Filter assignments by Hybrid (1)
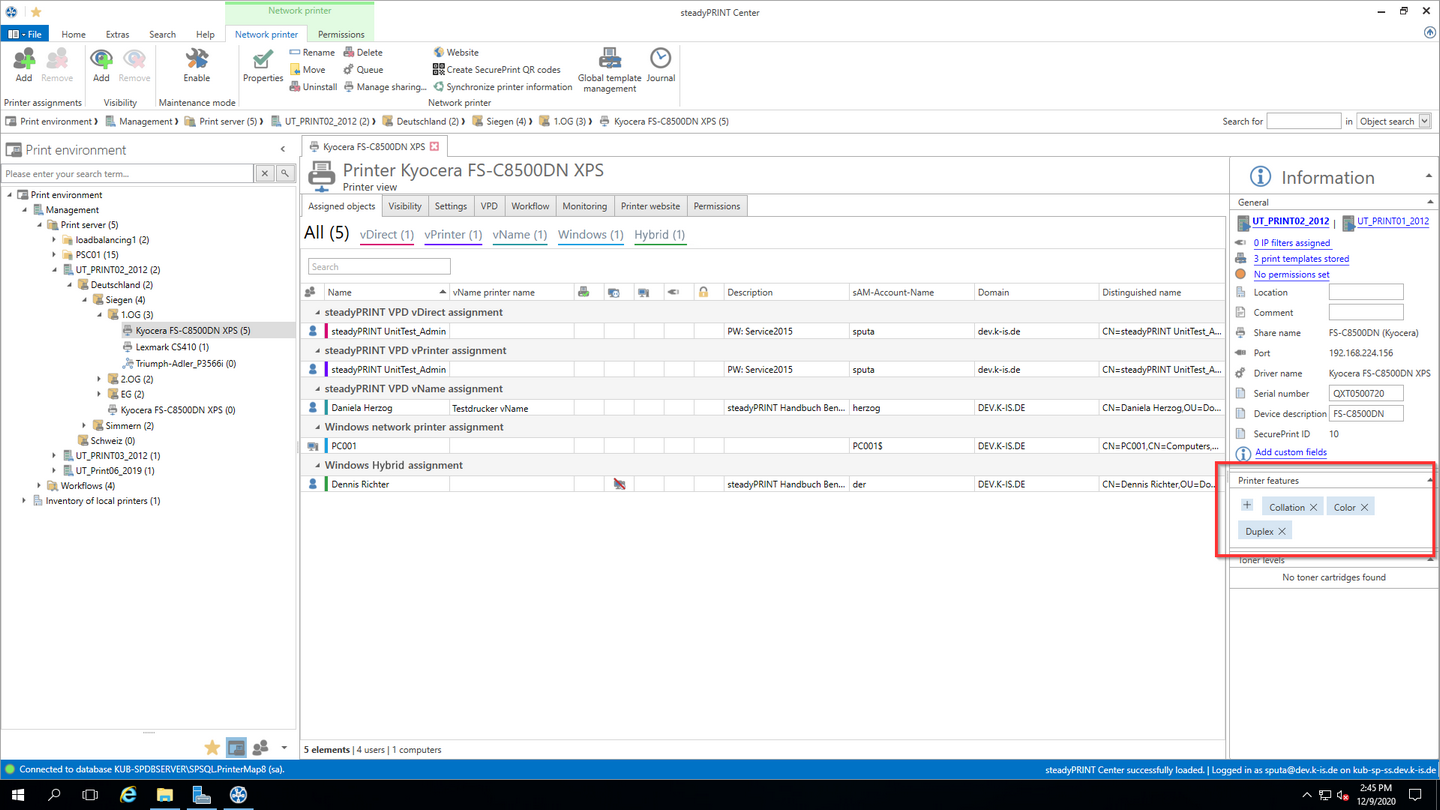 (x=660, y=235)
